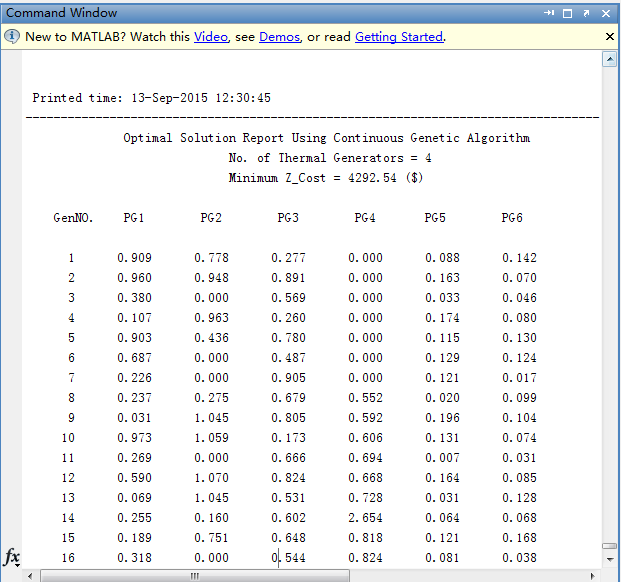Screen dimensions: 621x582
Task: Click the Optimal Solution Report title line
Action: 326,138
